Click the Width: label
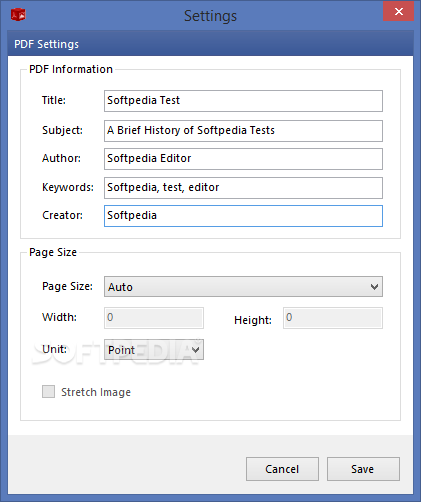Screen dimensions: 421x502 pyautogui.click(x=59, y=317)
